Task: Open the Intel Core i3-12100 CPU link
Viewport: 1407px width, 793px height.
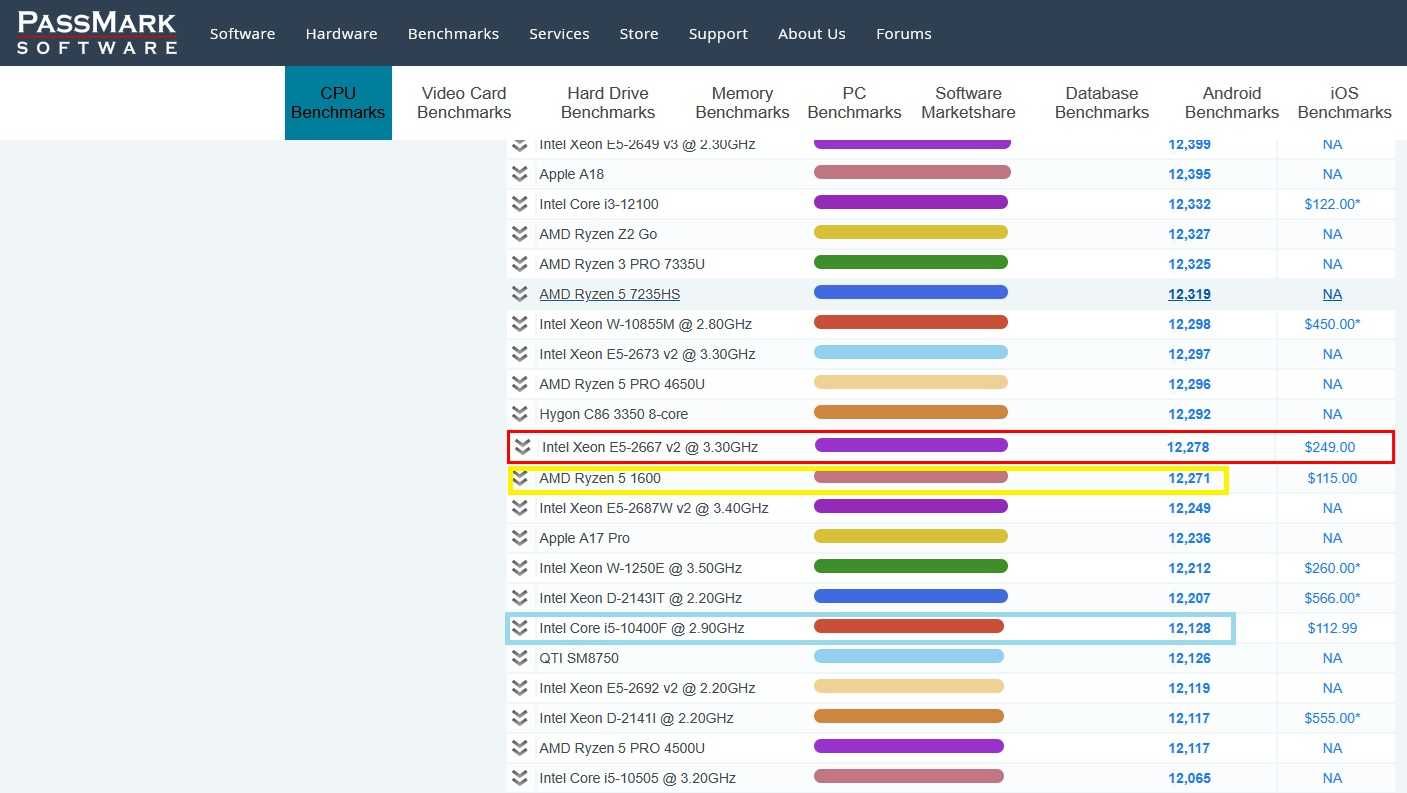Action: (x=599, y=204)
